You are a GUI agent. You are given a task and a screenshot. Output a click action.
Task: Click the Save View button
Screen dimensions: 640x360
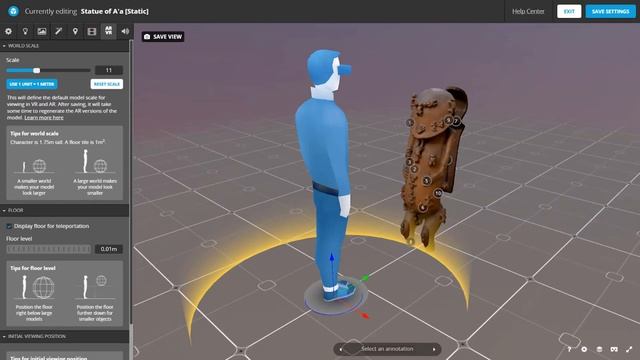coord(163,37)
